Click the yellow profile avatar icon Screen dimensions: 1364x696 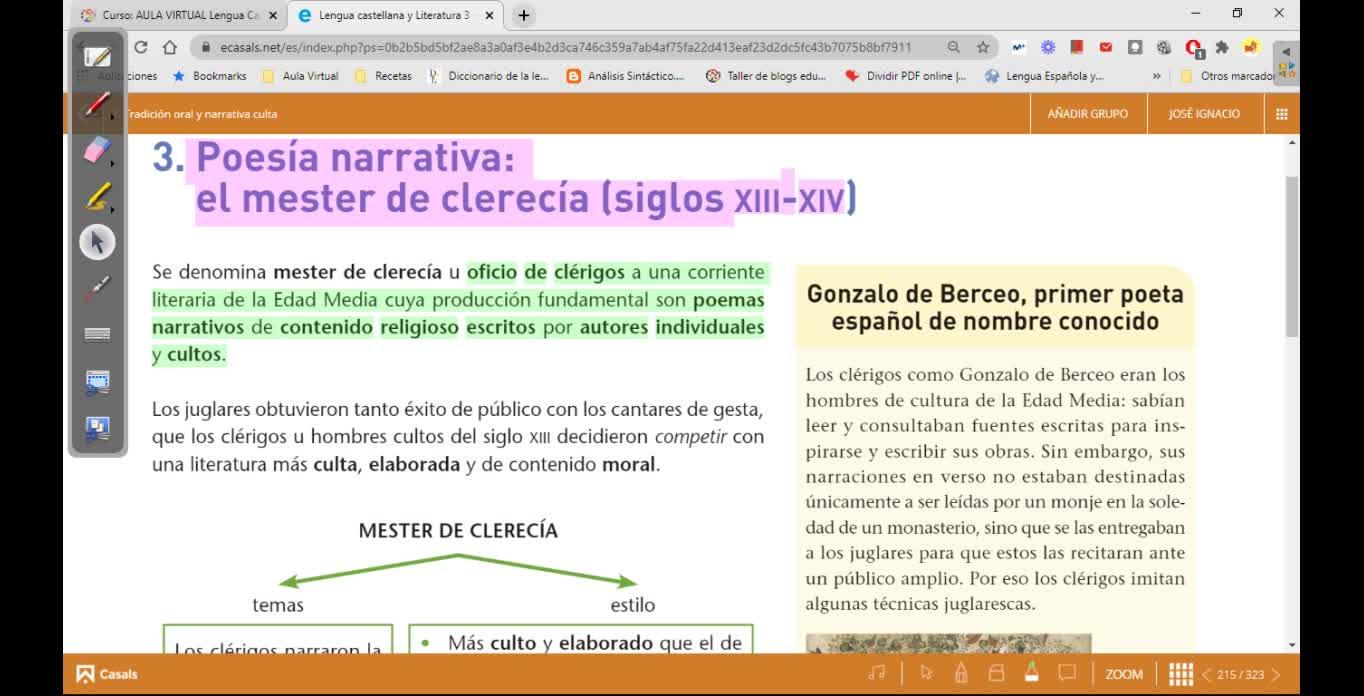tap(1251, 47)
